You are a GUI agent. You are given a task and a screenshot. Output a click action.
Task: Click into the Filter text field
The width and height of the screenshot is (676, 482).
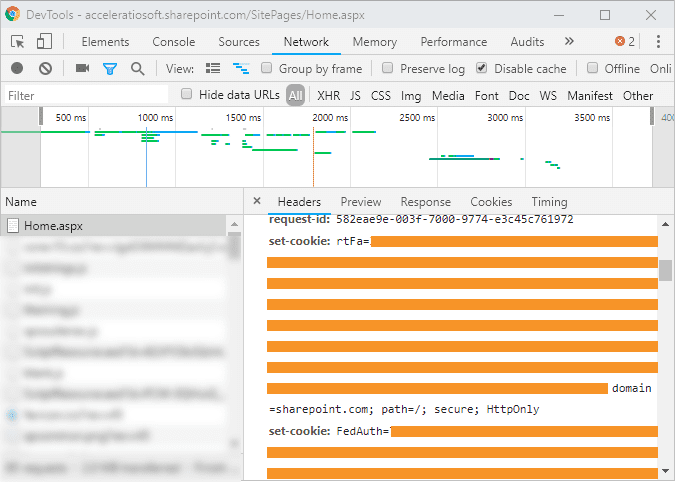pyautogui.click(x=86, y=95)
